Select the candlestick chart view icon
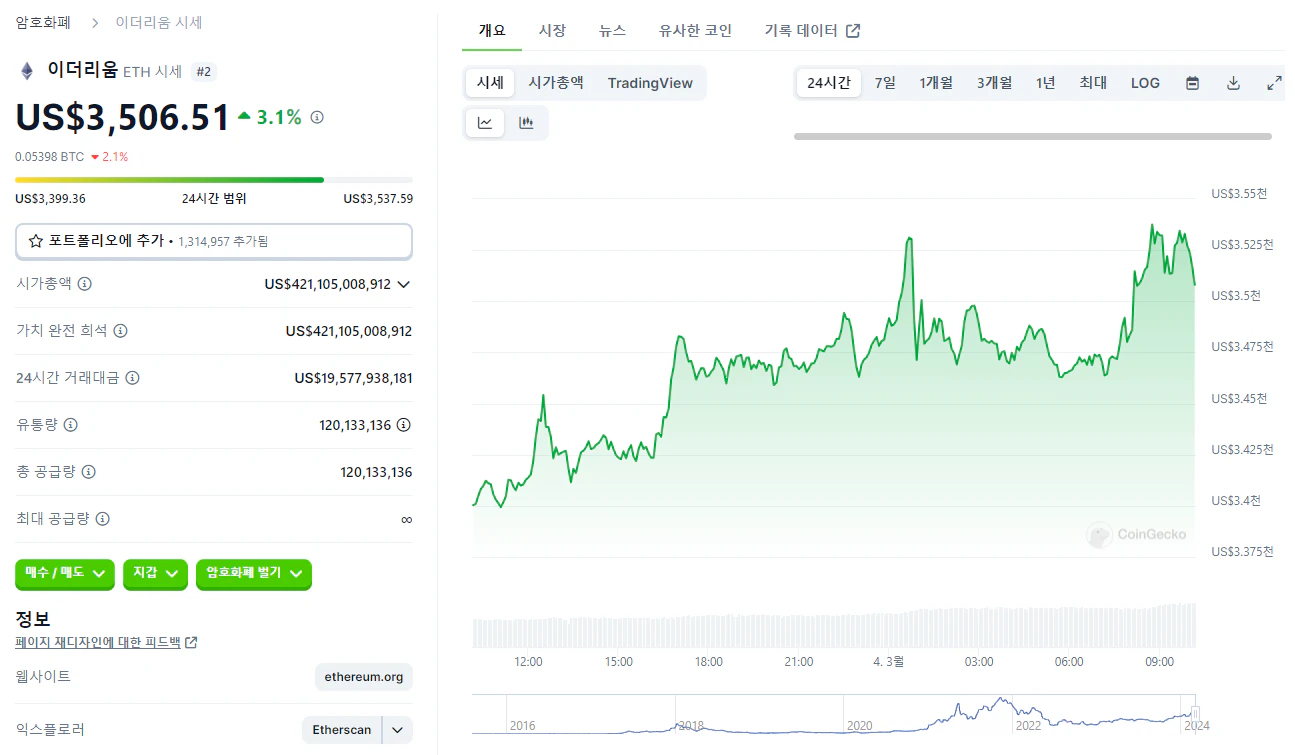Viewport: 1295px width, 755px height. pos(526,123)
